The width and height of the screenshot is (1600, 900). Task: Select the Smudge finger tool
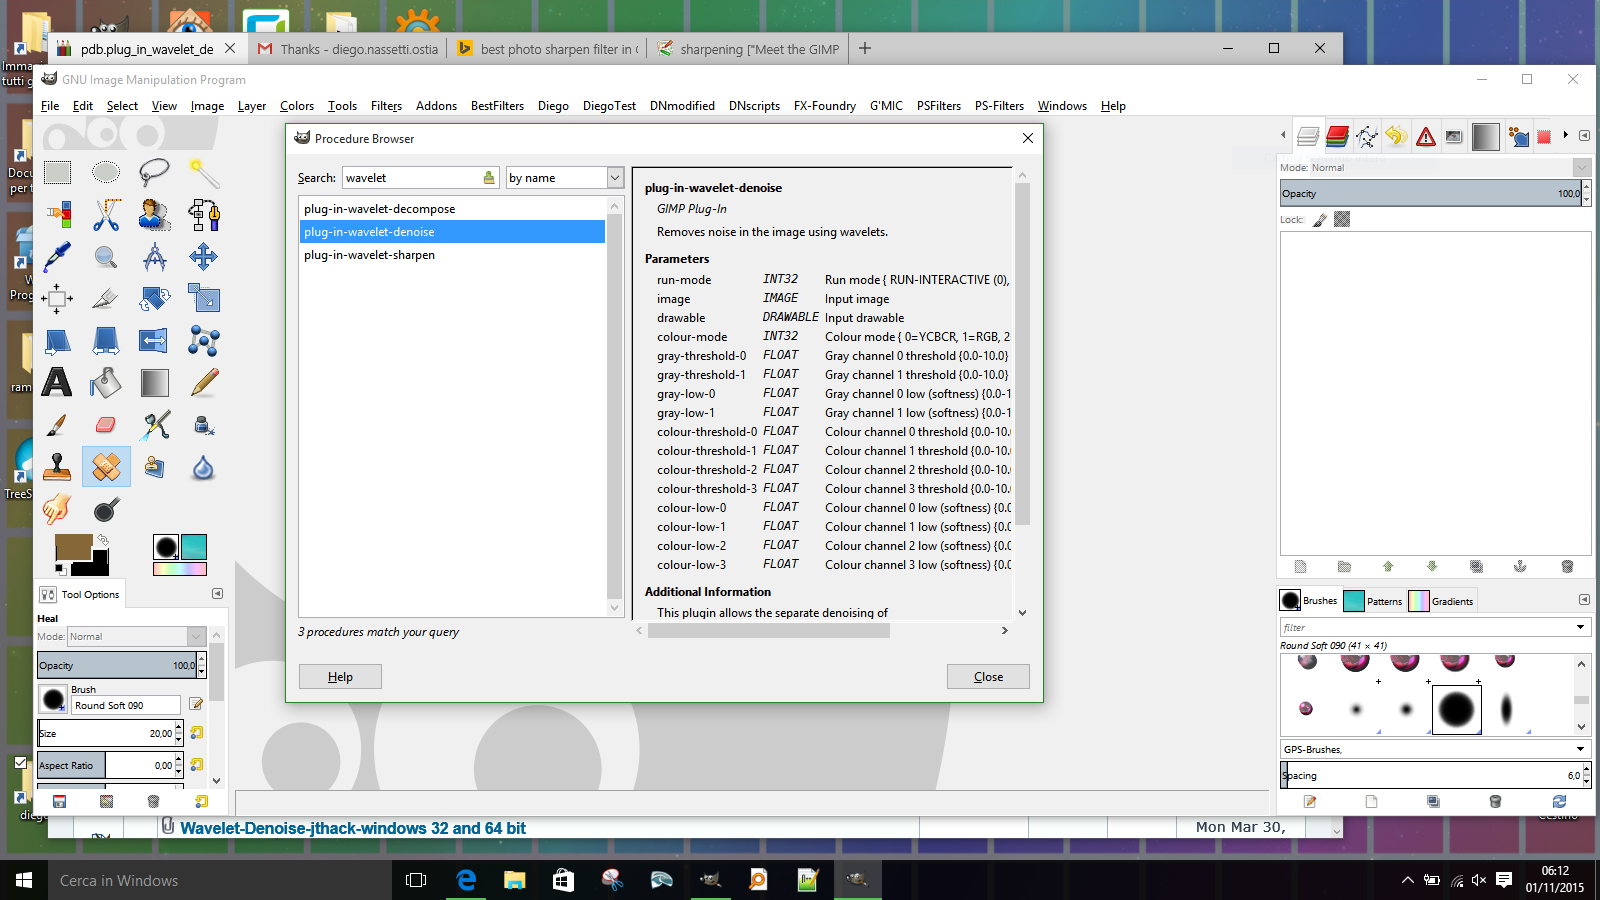[x=57, y=508]
